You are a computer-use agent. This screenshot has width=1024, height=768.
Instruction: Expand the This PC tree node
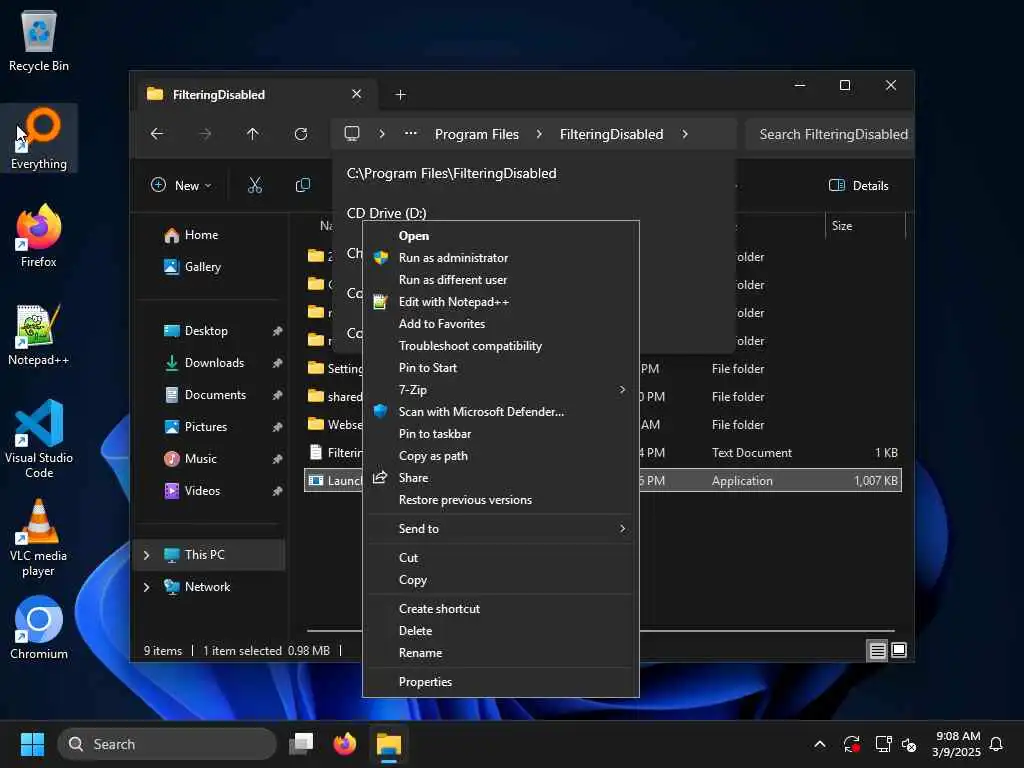pos(146,555)
